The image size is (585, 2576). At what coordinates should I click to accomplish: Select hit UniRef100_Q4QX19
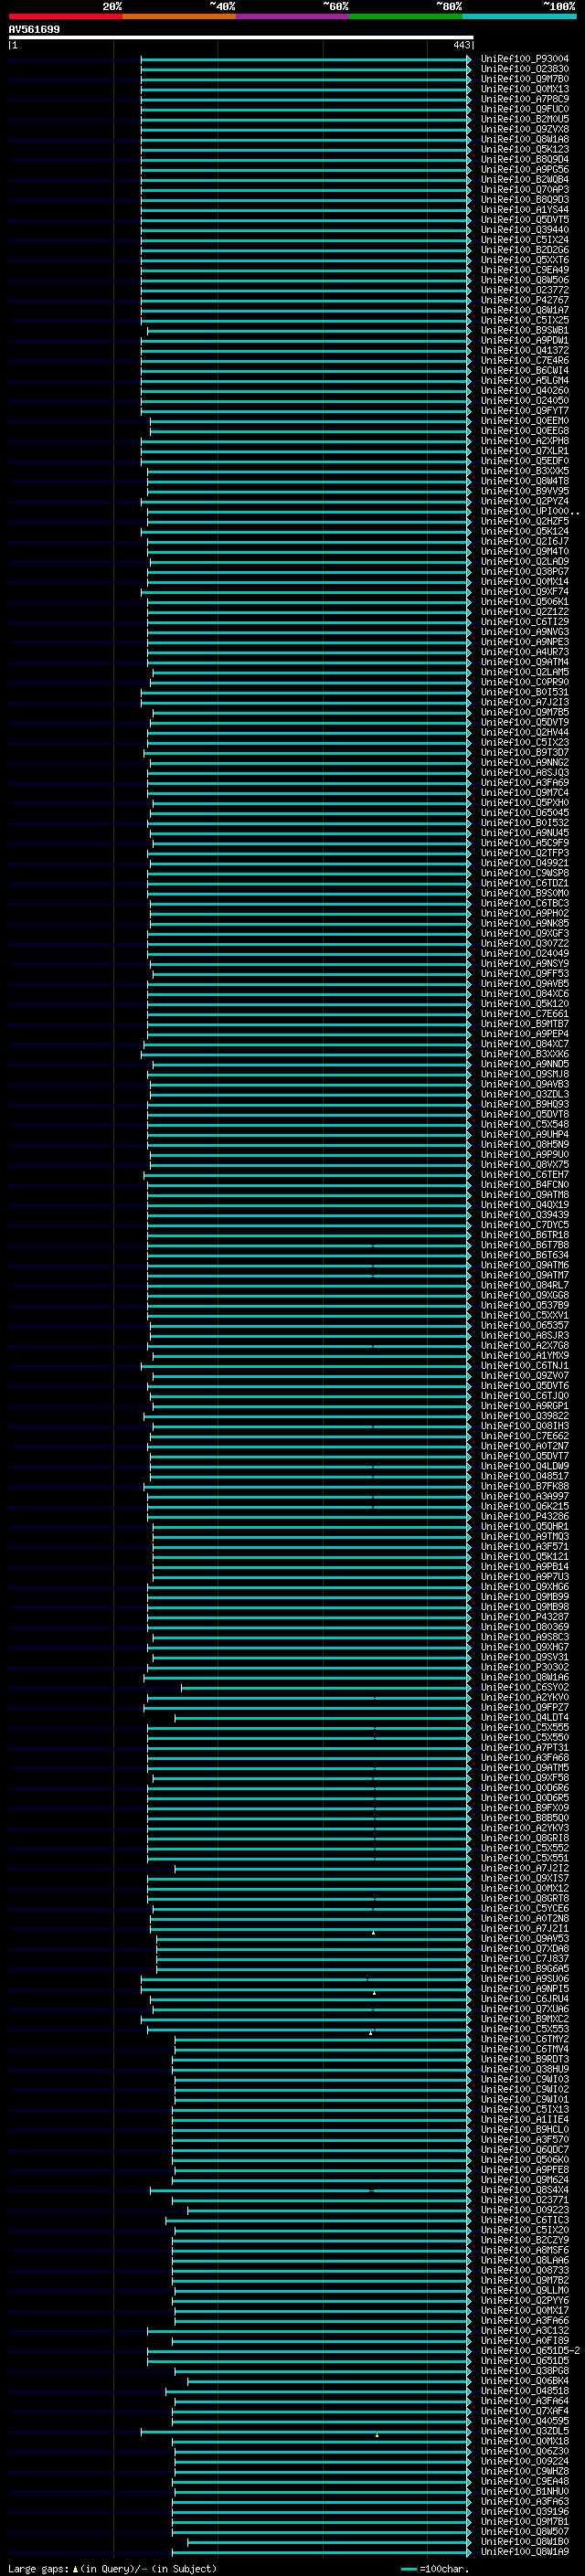(x=525, y=1204)
